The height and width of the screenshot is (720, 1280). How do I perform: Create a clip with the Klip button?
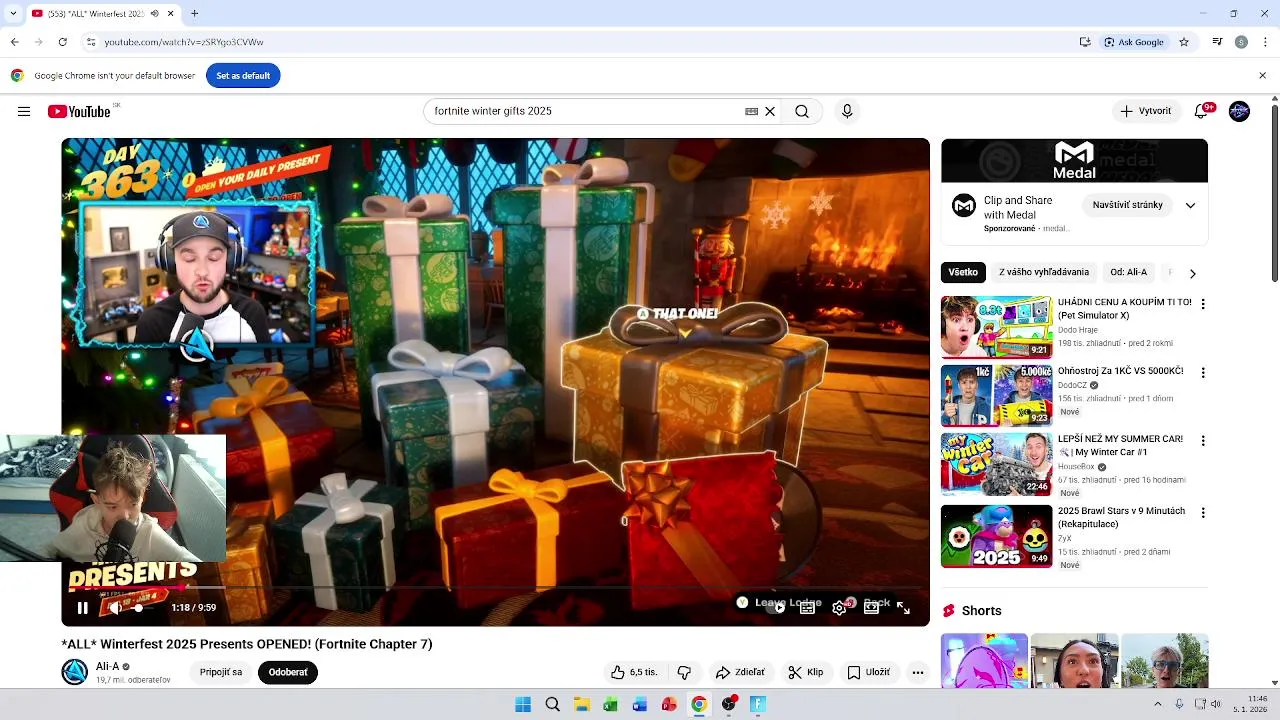point(805,672)
